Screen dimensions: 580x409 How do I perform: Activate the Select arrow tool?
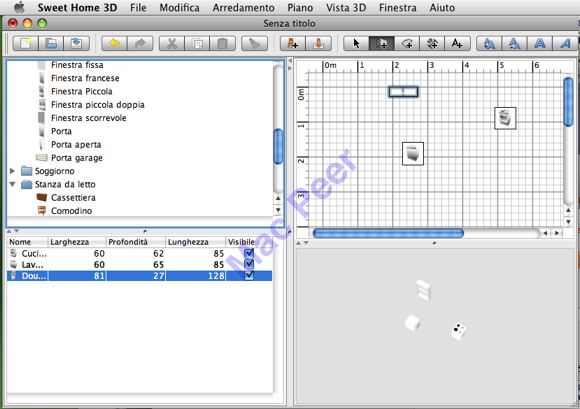click(x=356, y=44)
